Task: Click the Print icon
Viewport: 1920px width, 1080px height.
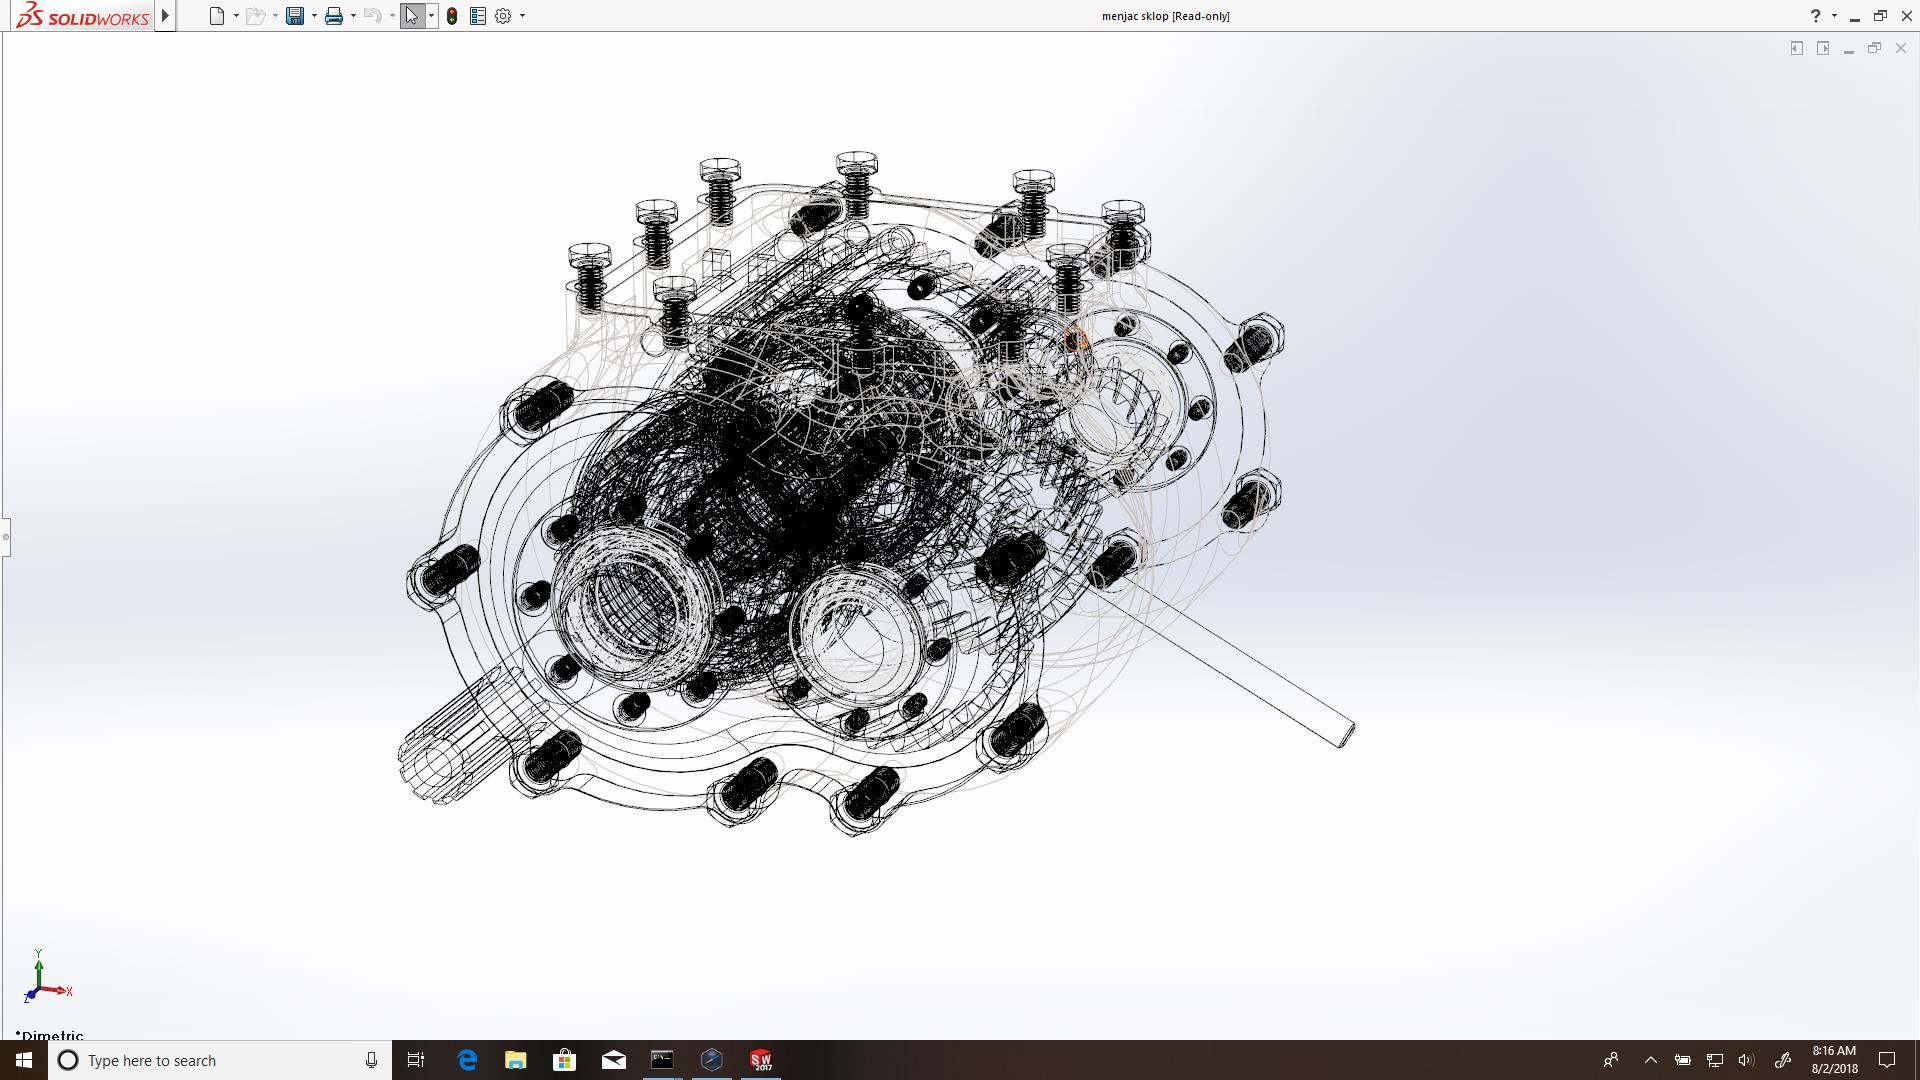Action: [x=334, y=16]
